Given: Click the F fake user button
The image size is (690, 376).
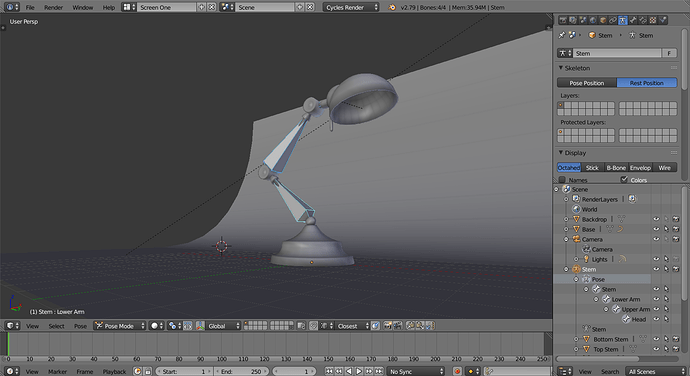Looking at the screenshot, I should tap(669, 53).
